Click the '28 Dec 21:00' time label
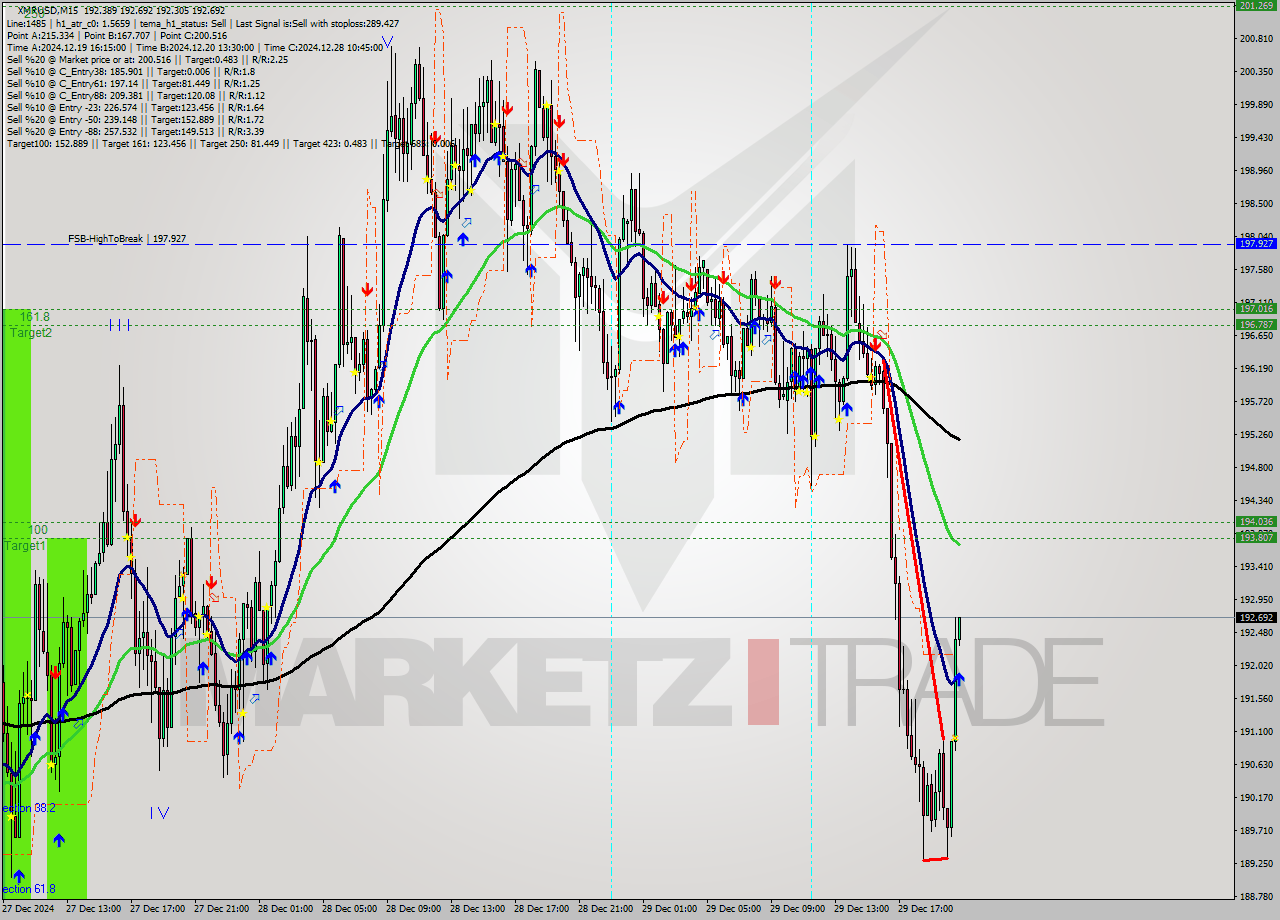 [605, 909]
